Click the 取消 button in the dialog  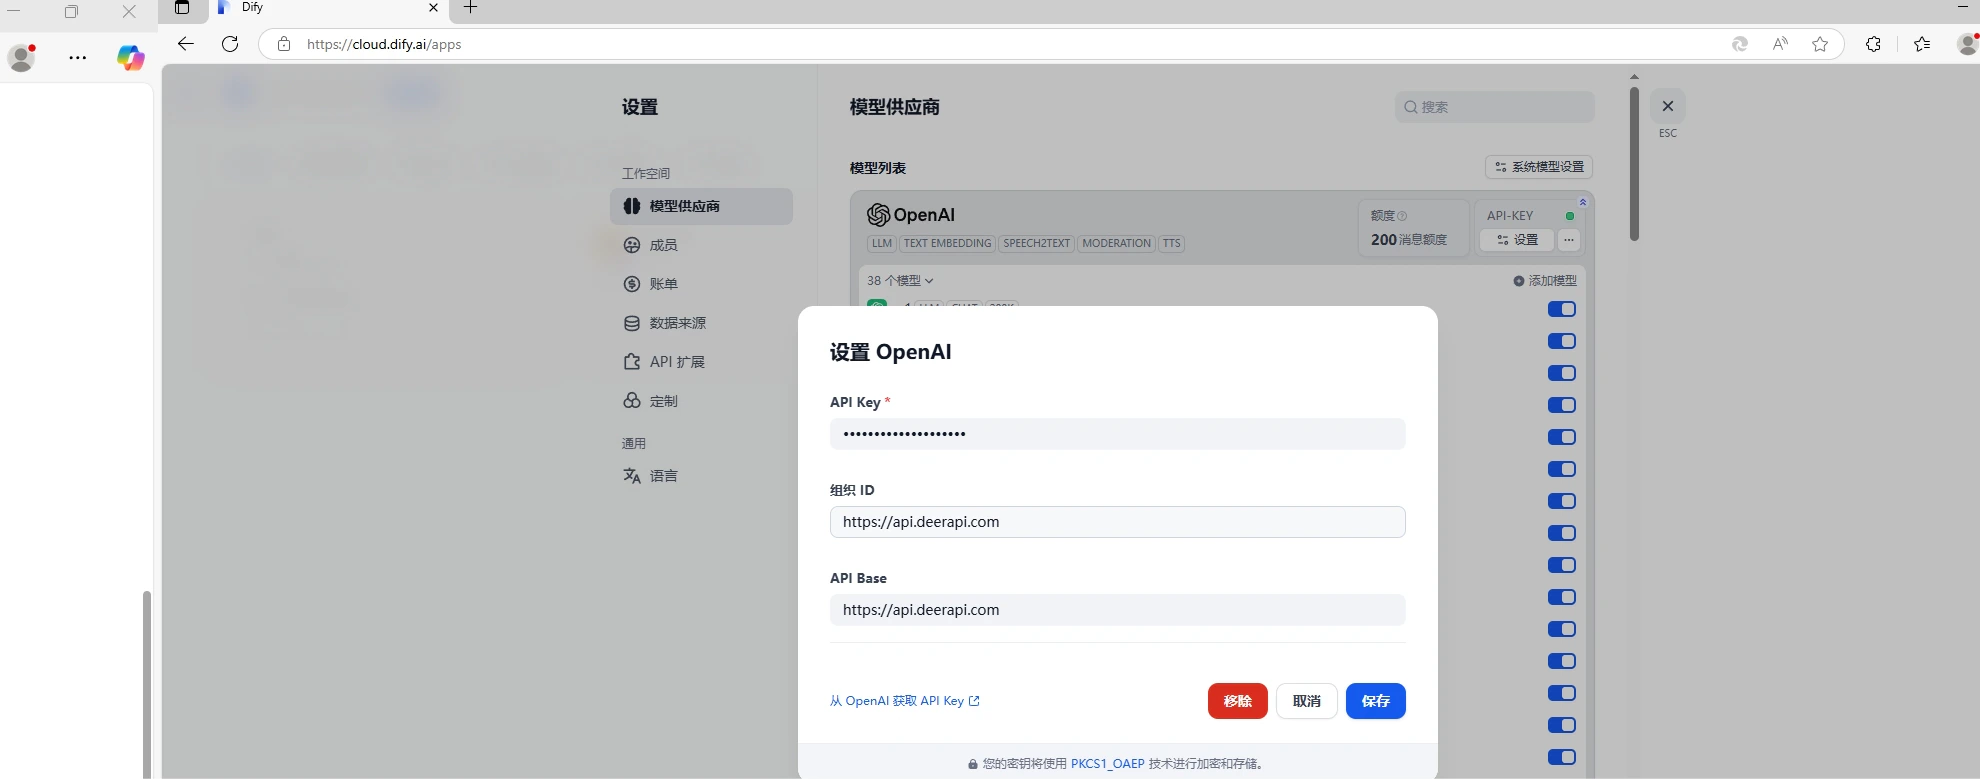[1307, 701]
